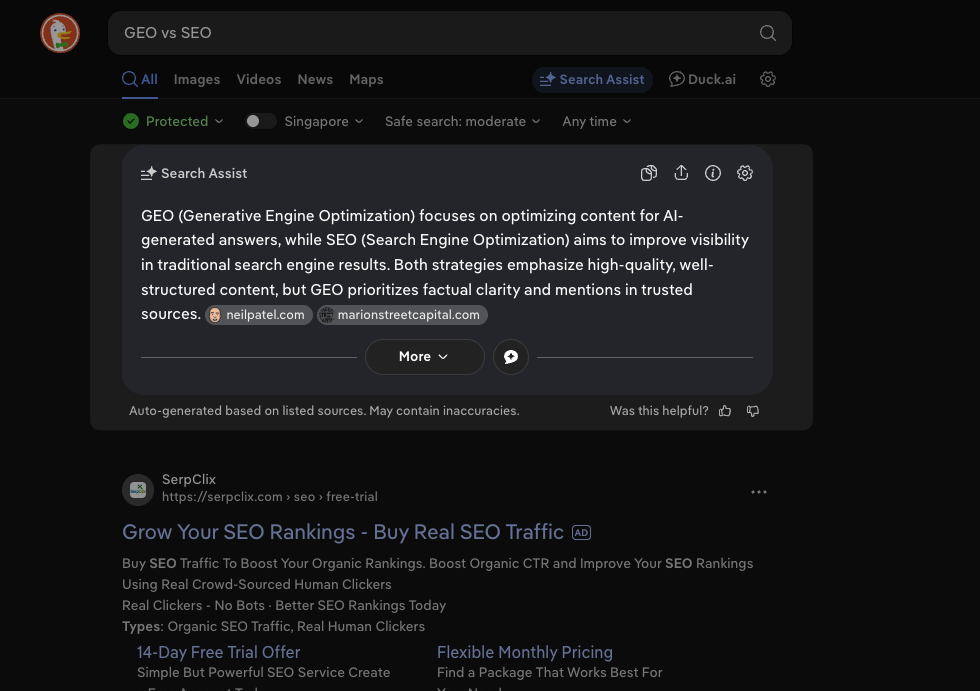Click the green Protected checkmark icon
Viewport: 980px width, 691px height.
point(131,121)
